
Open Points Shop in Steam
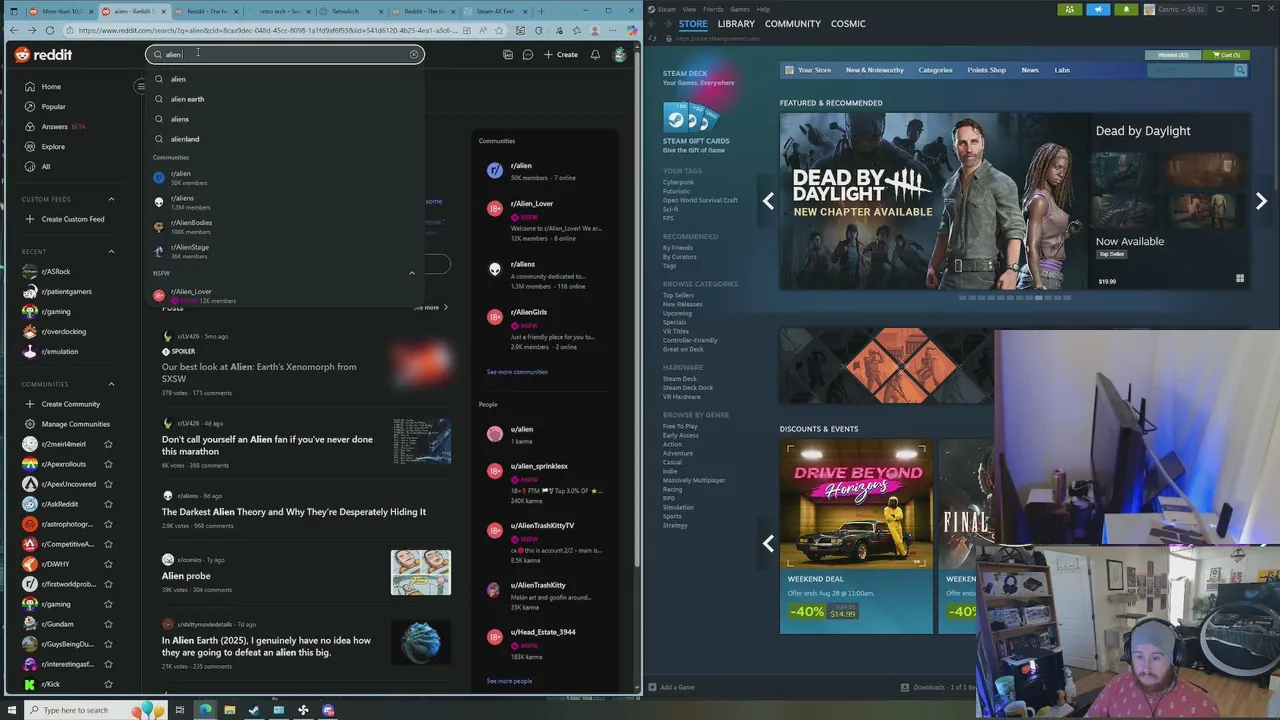pyautogui.click(x=986, y=70)
